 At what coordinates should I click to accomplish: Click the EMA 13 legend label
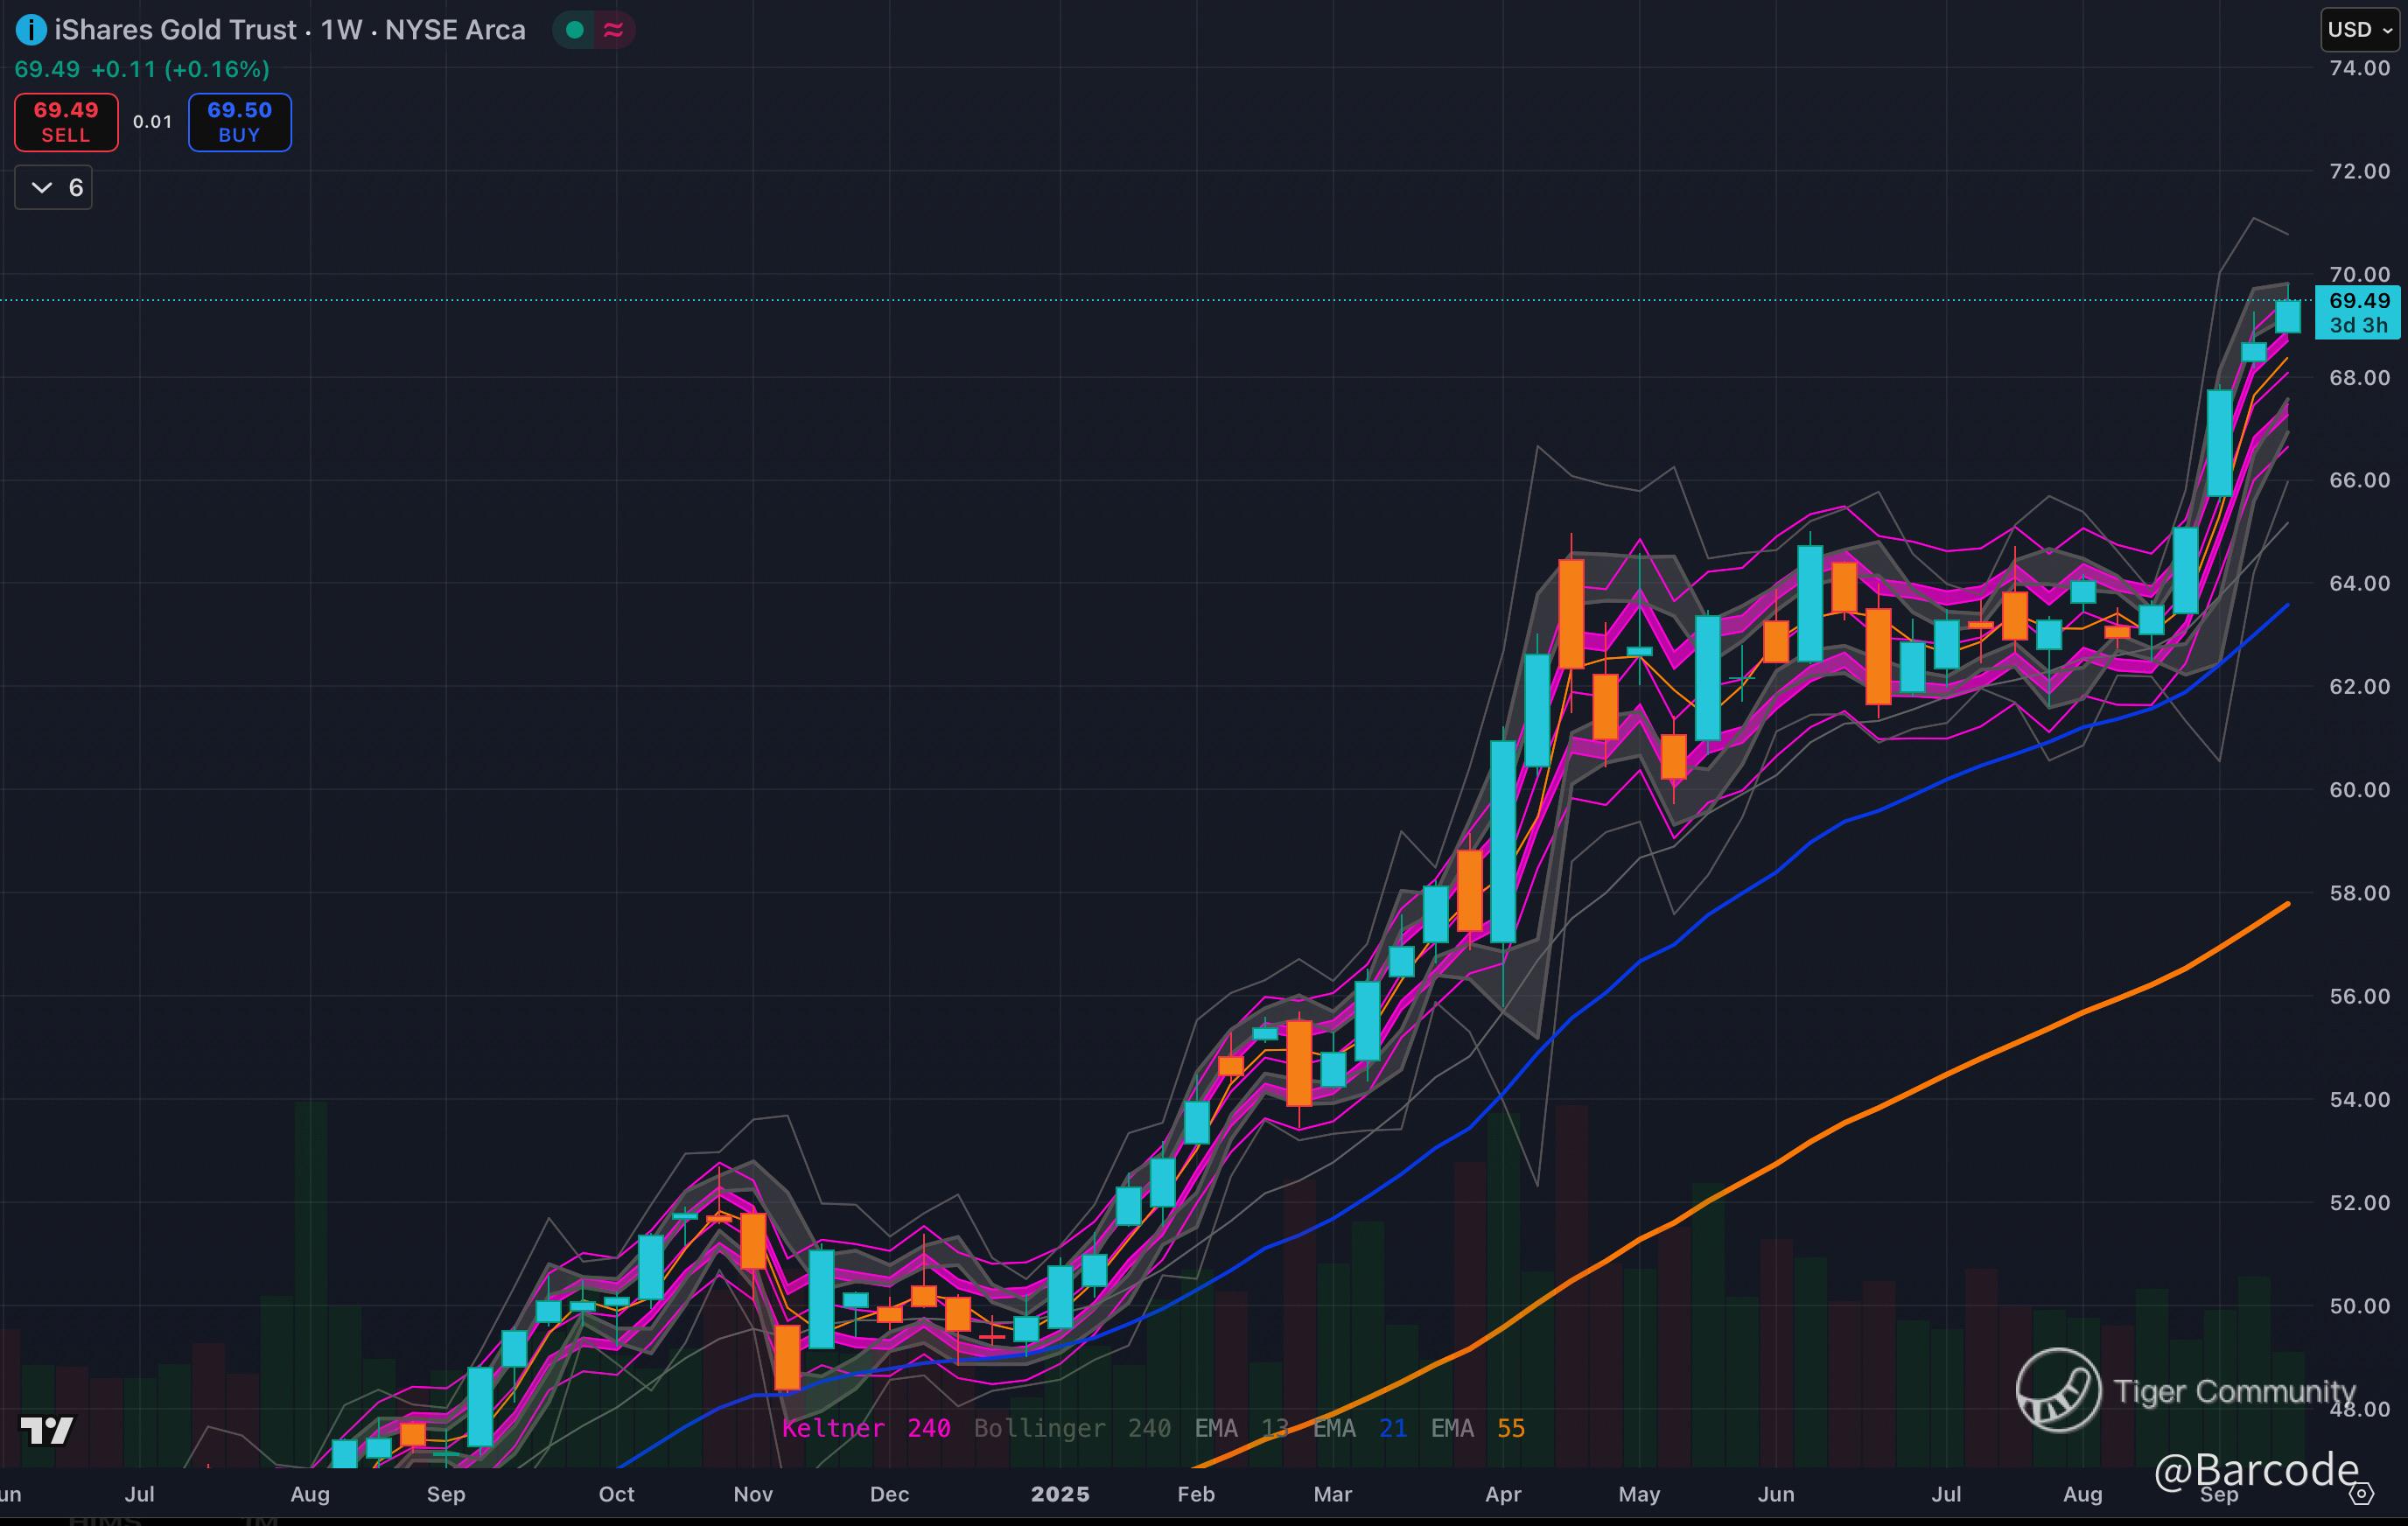pyautogui.click(x=1241, y=1428)
